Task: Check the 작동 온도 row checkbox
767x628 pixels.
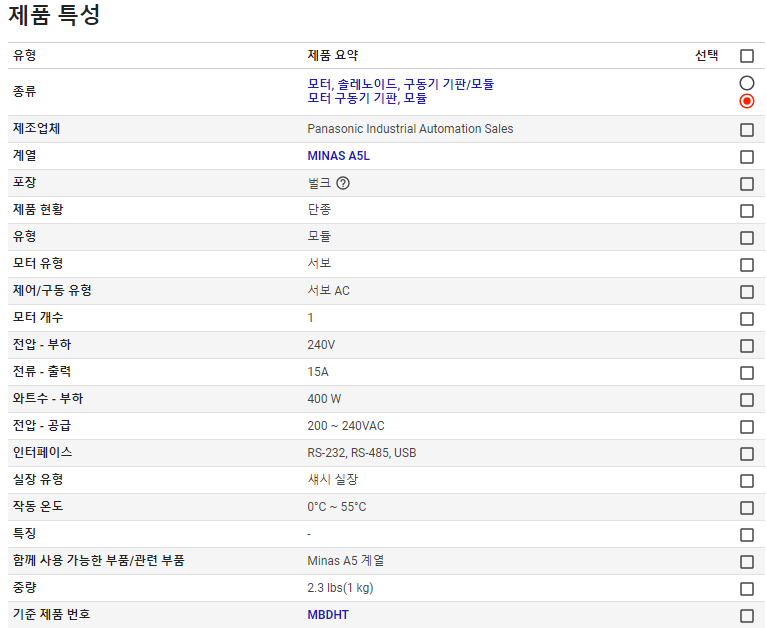Action: point(746,508)
